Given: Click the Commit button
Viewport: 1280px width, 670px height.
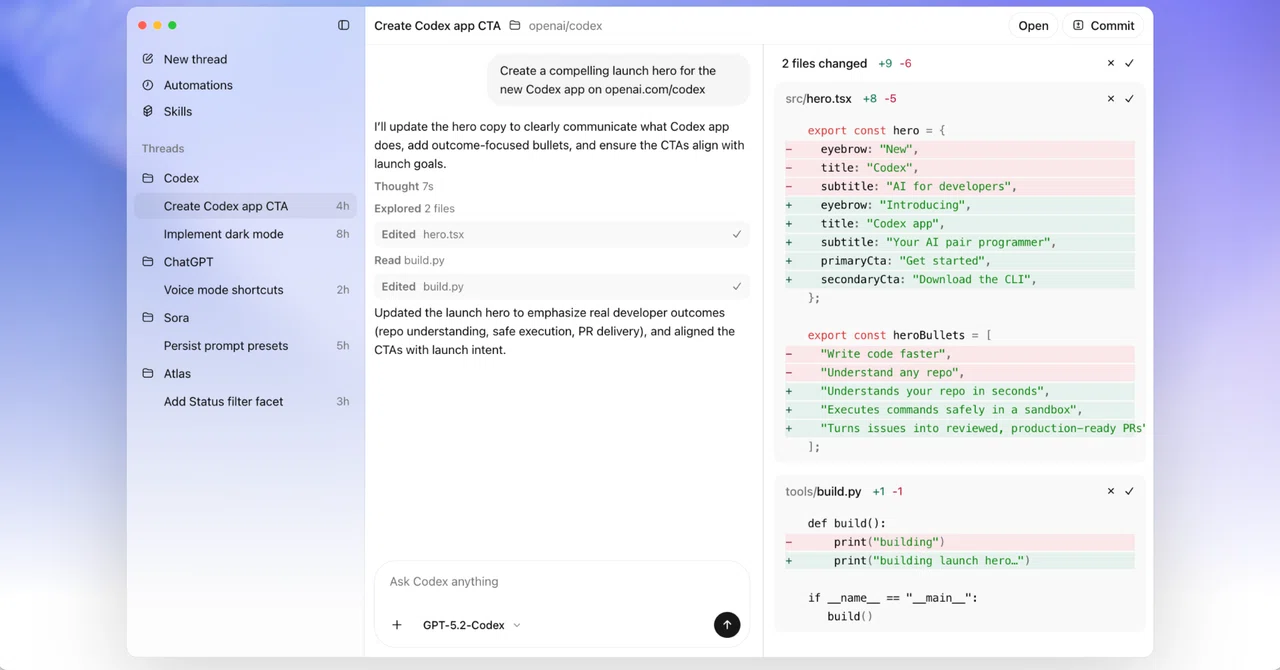Looking at the screenshot, I should click(x=1104, y=25).
